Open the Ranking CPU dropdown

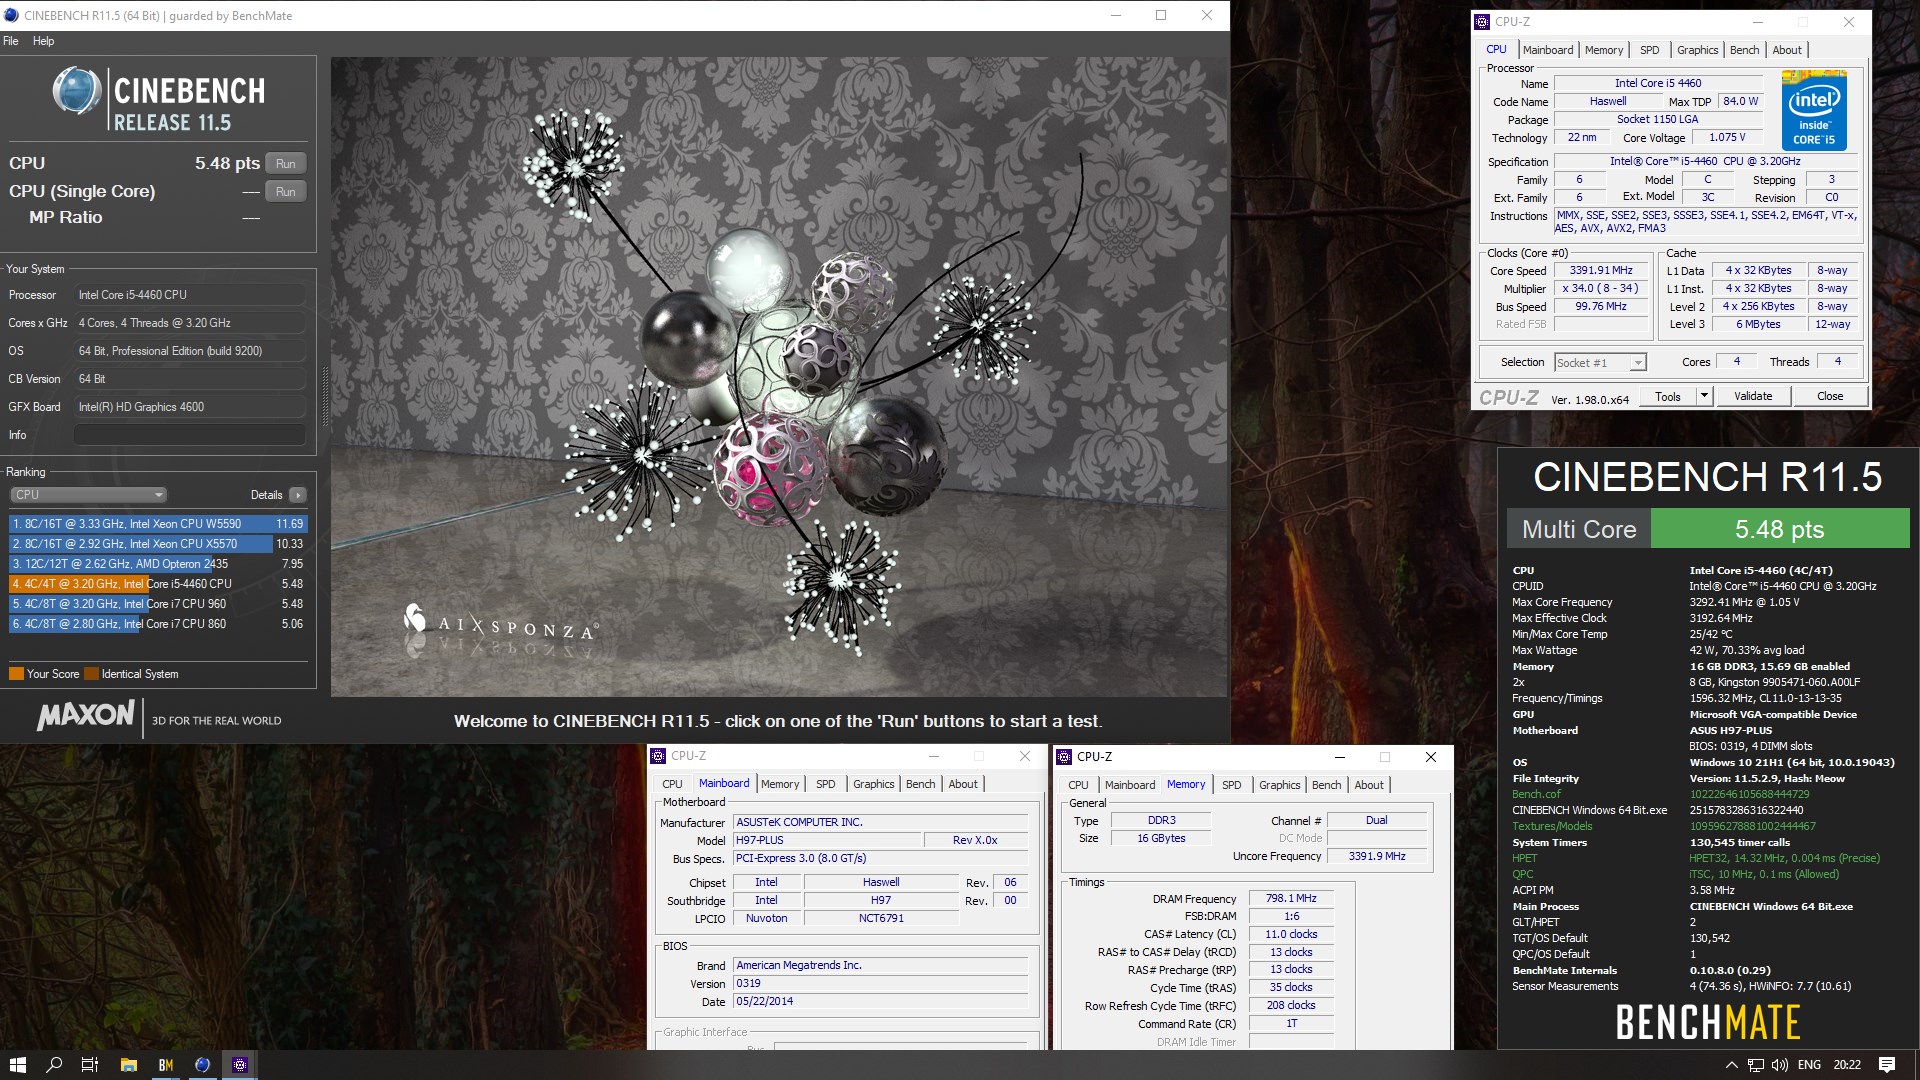(x=89, y=495)
